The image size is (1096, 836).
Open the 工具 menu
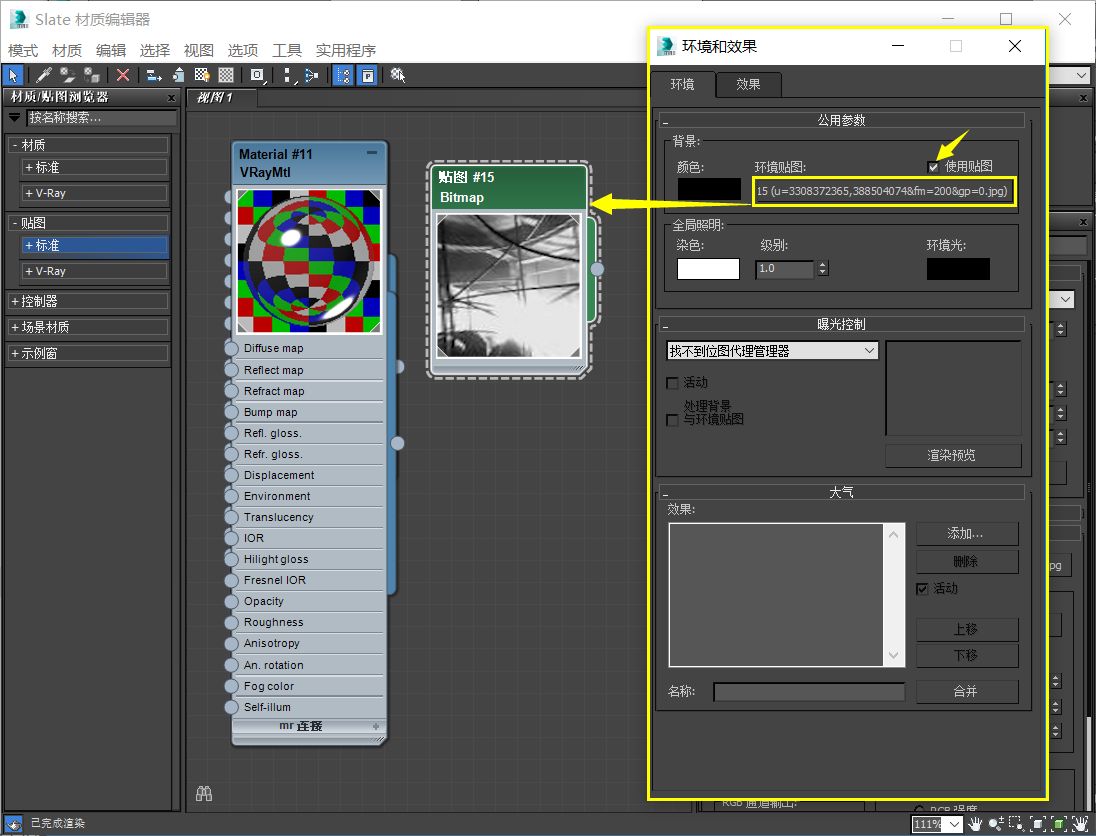click(x=287, y=50)
